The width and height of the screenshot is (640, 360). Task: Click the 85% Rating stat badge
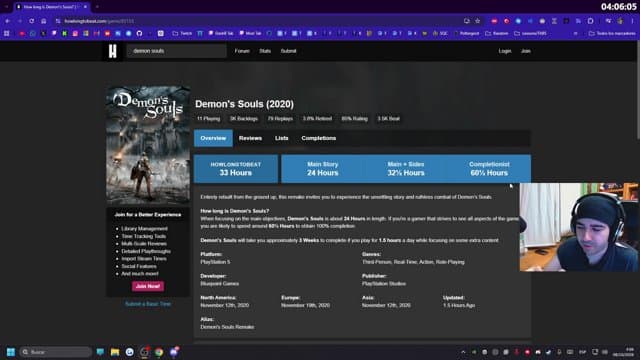354,119
